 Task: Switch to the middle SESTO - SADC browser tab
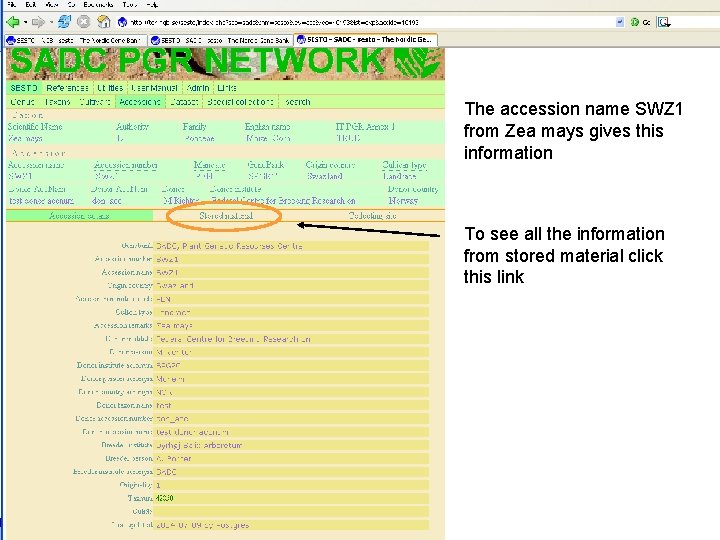coord(220,40)
